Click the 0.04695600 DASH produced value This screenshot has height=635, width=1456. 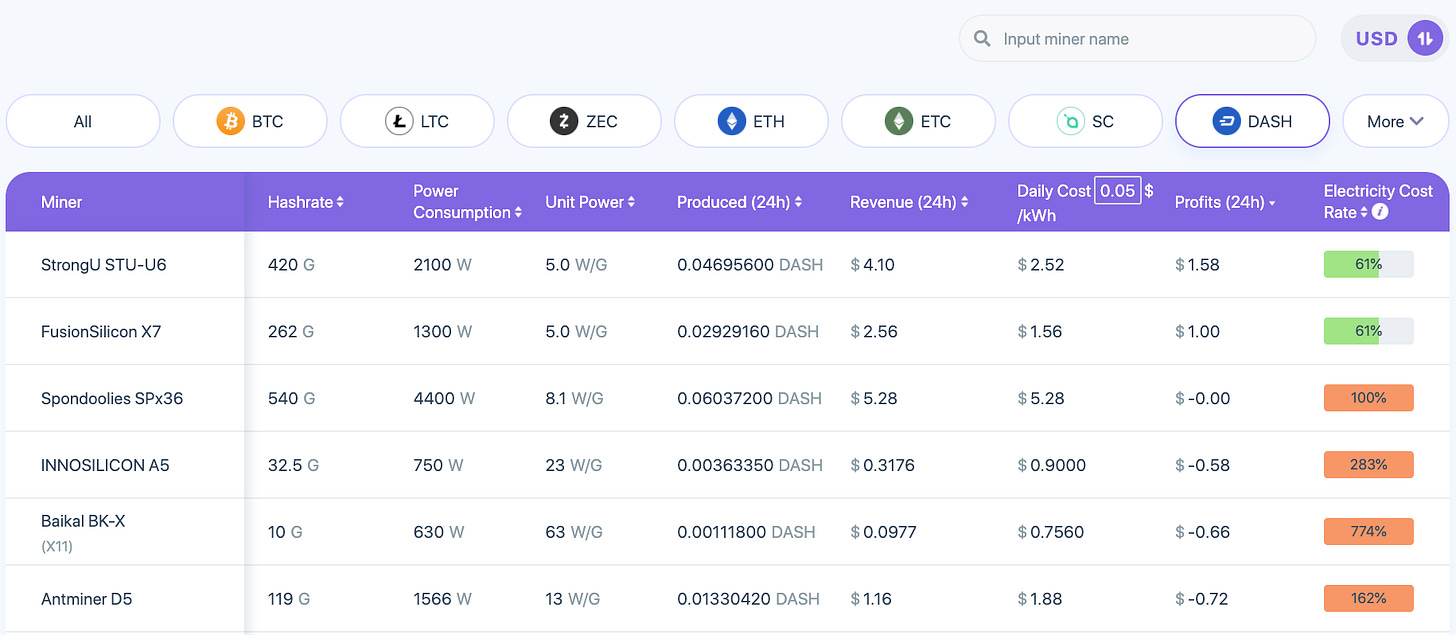[x=750, y=265]
